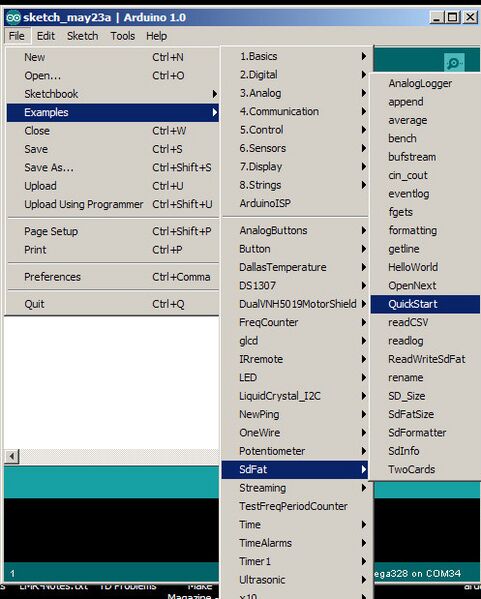The height and width of the screenshot is (599, 481).
Task: Select the Examples menu entry
Action: (113, 112)
